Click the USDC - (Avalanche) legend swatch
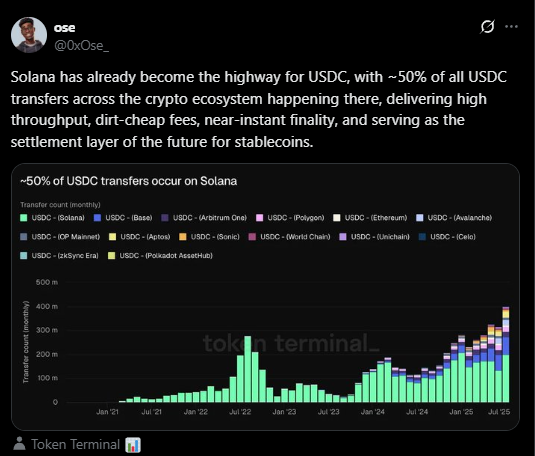This screenshot has width=535, height=456. tap(420, 218)
